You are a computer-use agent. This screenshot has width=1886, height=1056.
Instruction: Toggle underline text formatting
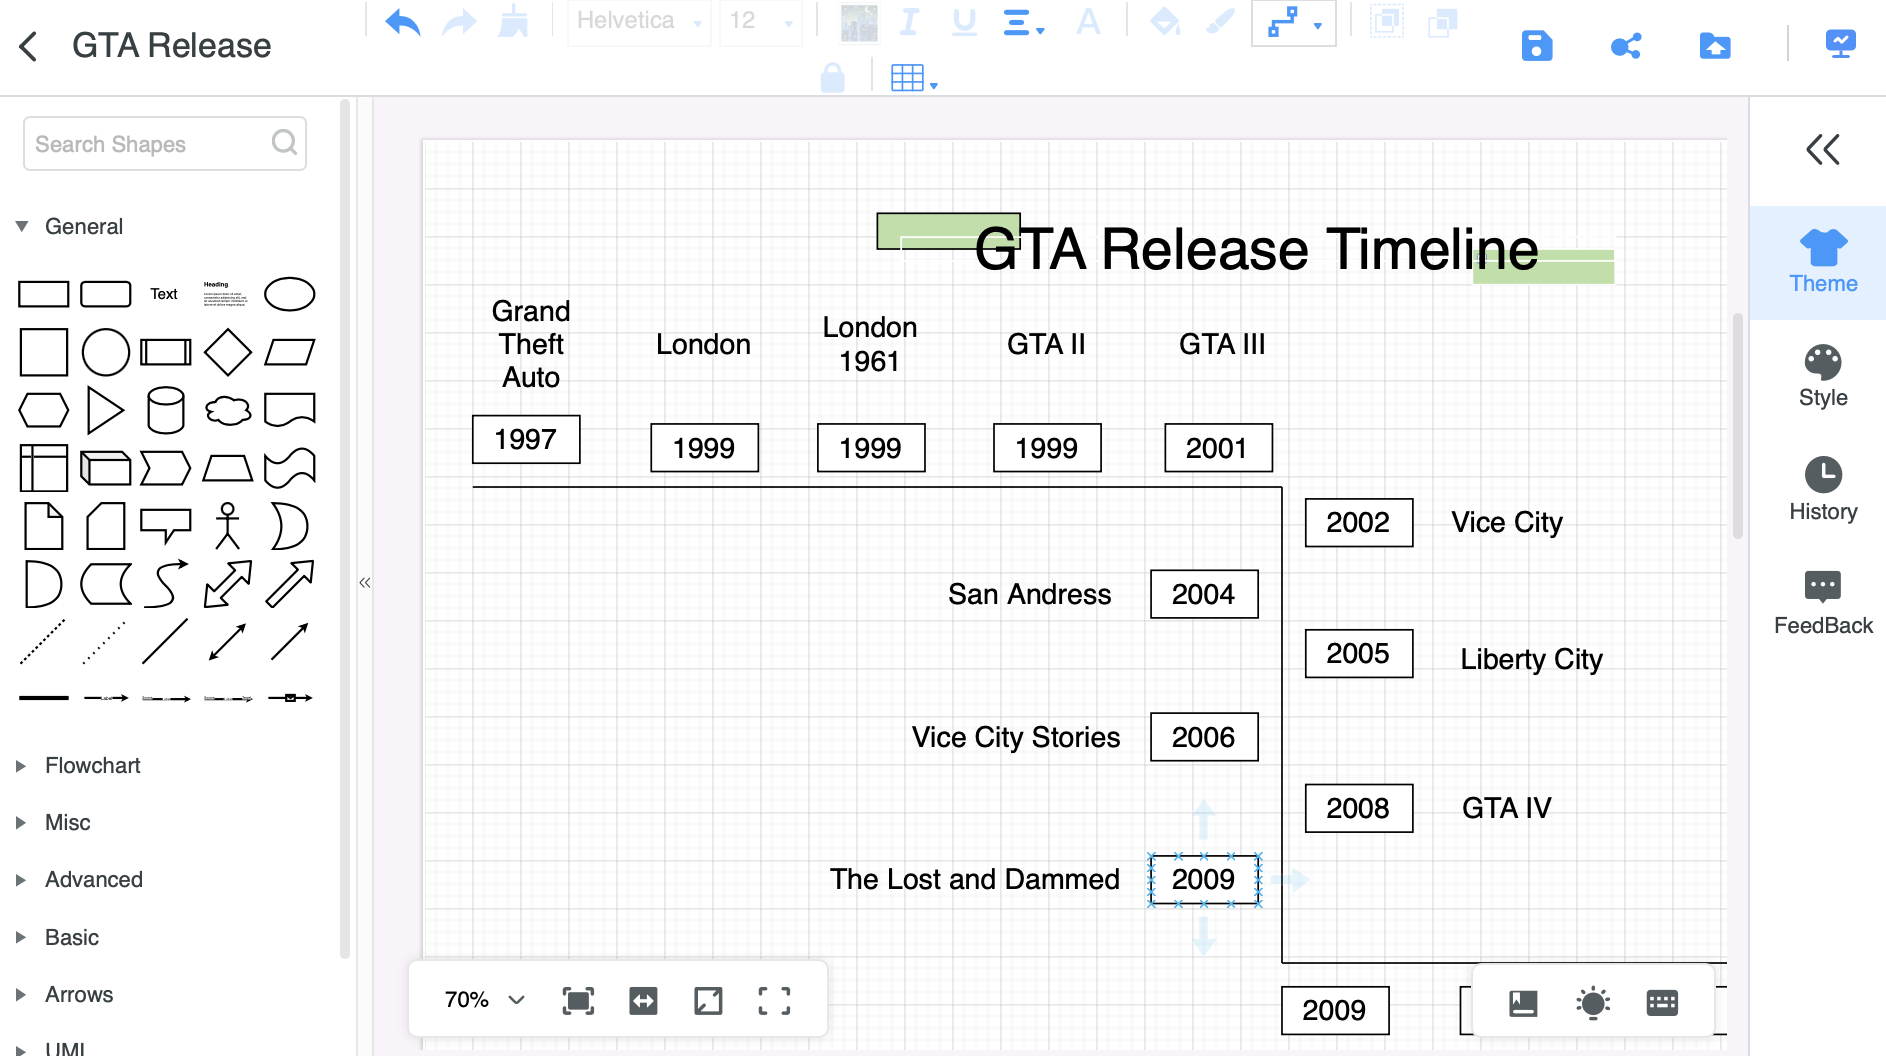tap(964, 21)
